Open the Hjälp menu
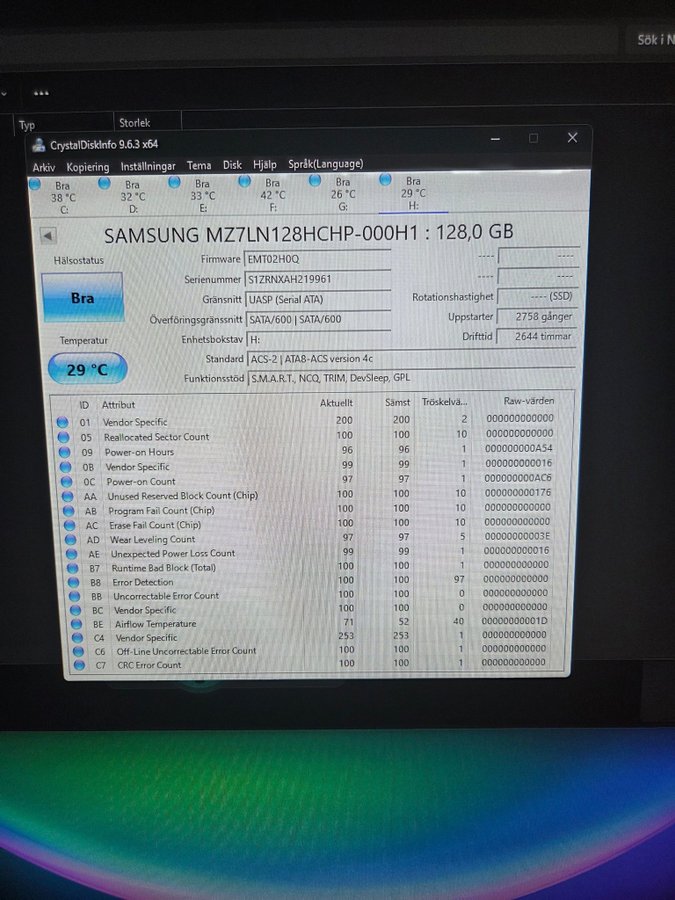Screen dimensions: 675x900 click(x=265, y=165)
